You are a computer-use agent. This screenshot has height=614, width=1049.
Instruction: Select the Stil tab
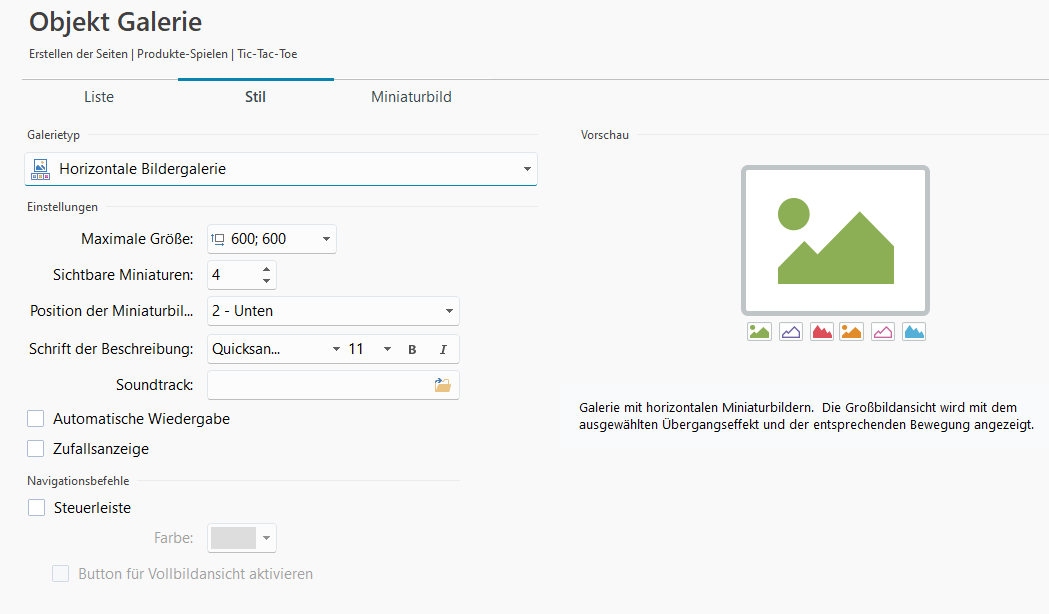(256, 97)
